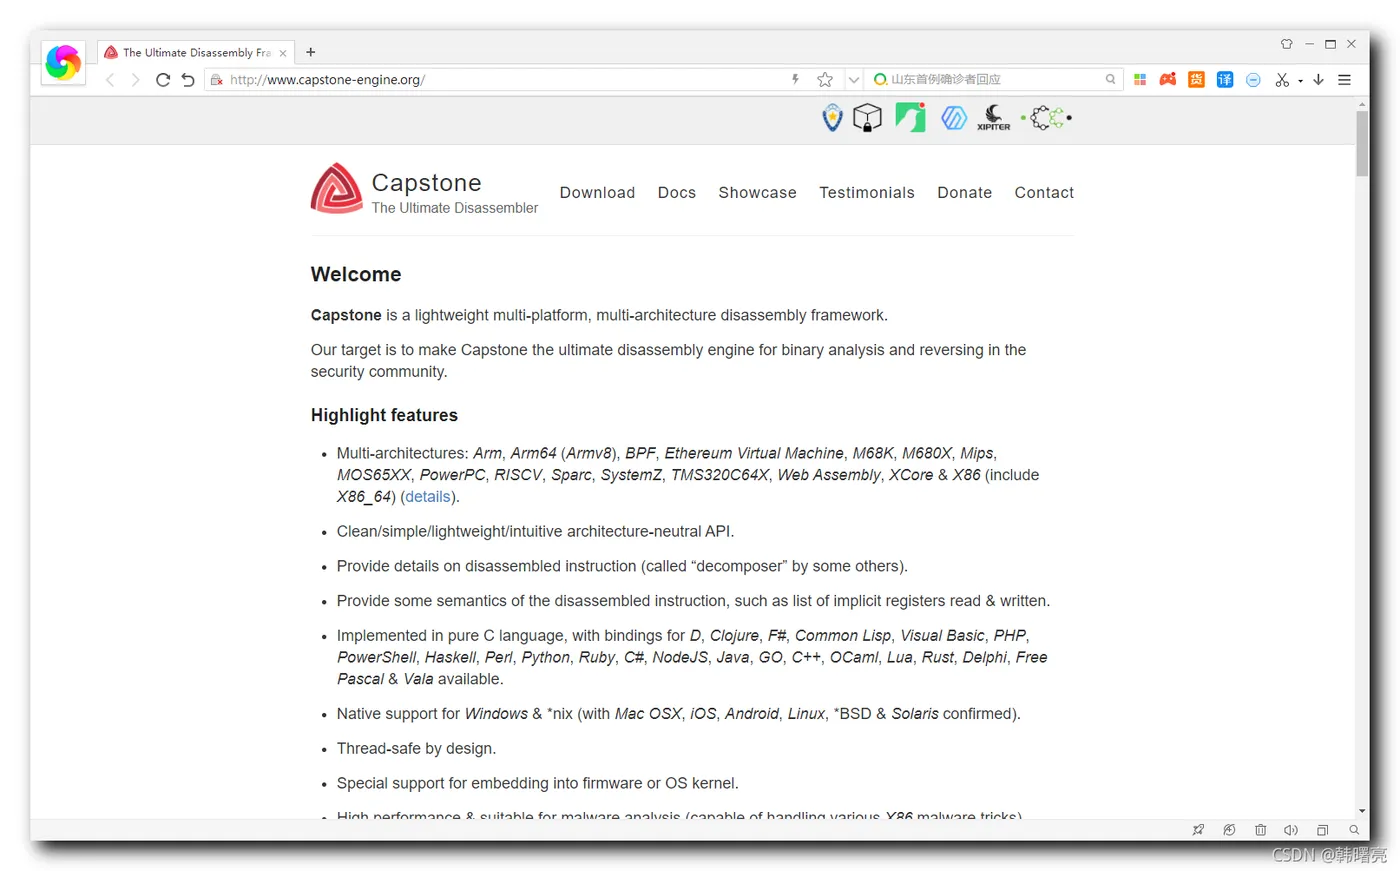Open the Contact page
Image resolution: width=1400 pixels, height=871 pixels.
pyautogui.click(x=1044, y=193)
